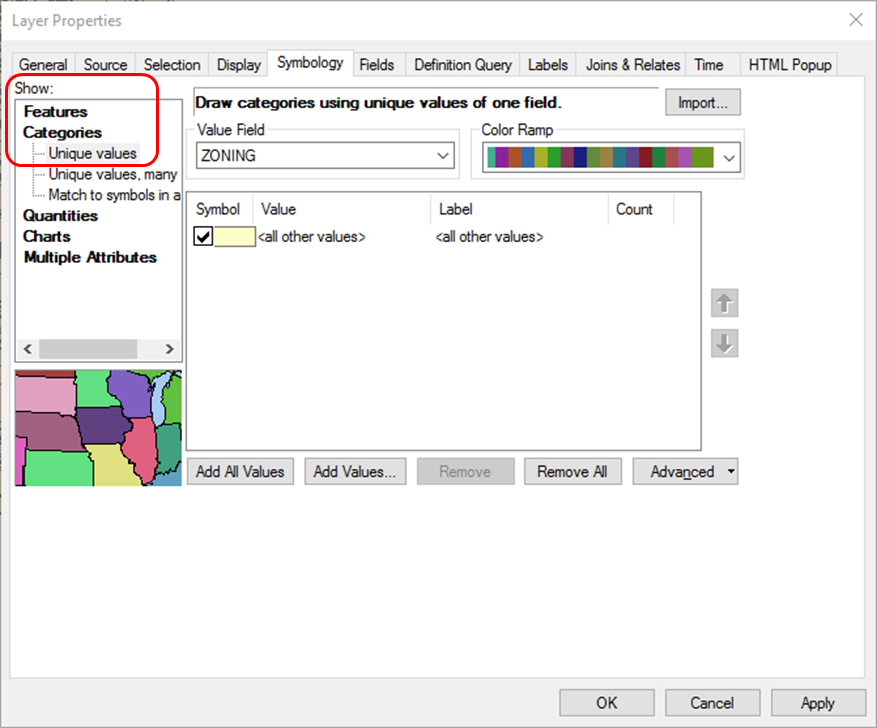
Task: Open the Definition Query tab
Action: coord(462,65)
